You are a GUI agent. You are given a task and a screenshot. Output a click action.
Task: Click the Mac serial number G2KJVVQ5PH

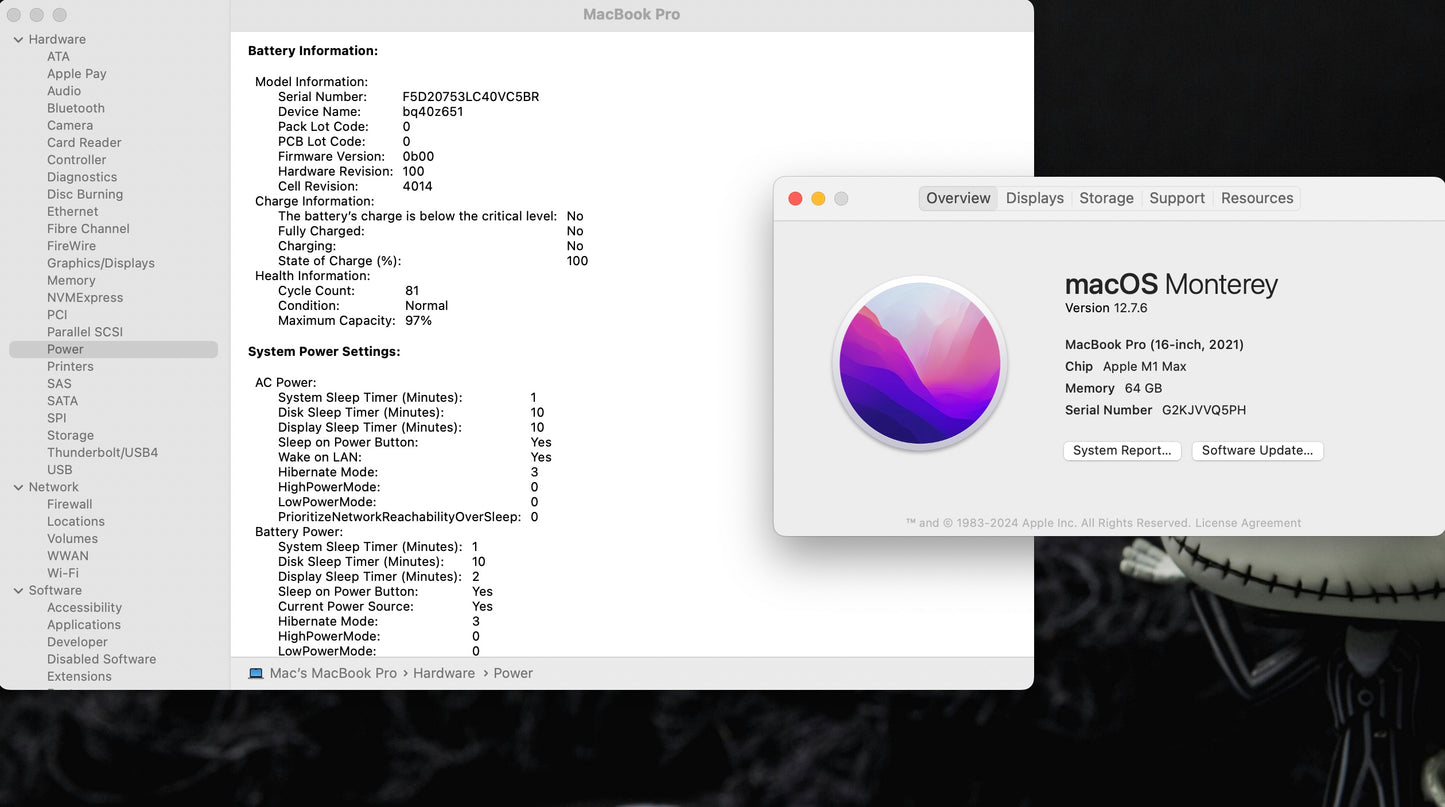point(1204,410)
